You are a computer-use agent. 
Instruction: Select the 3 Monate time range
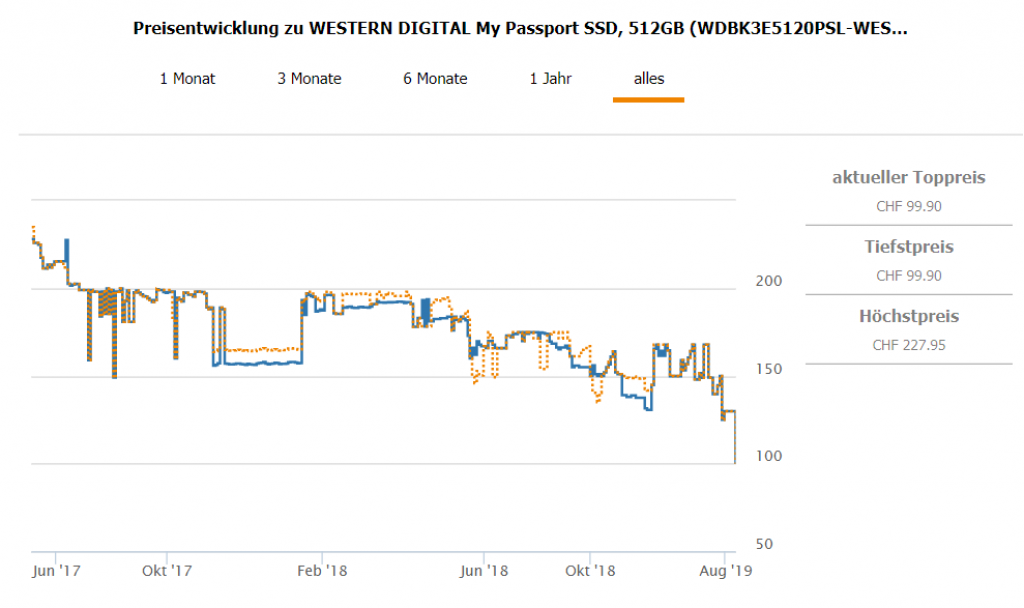309,78
